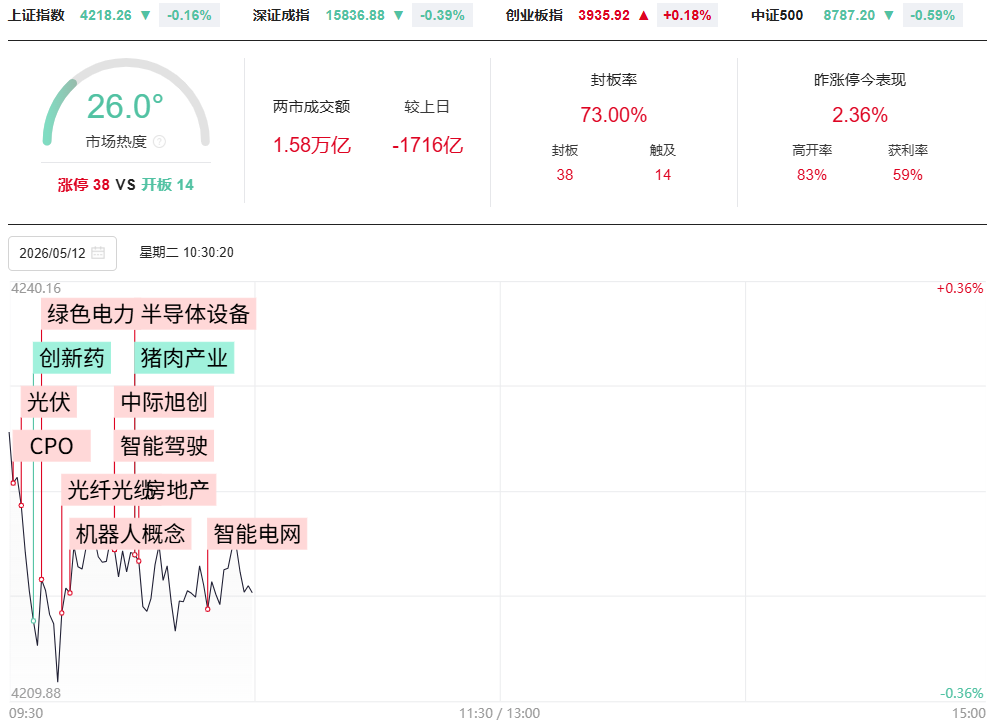
Task: Click the down arrow beside 中证500 8787.20
Action: coord(889,15)
